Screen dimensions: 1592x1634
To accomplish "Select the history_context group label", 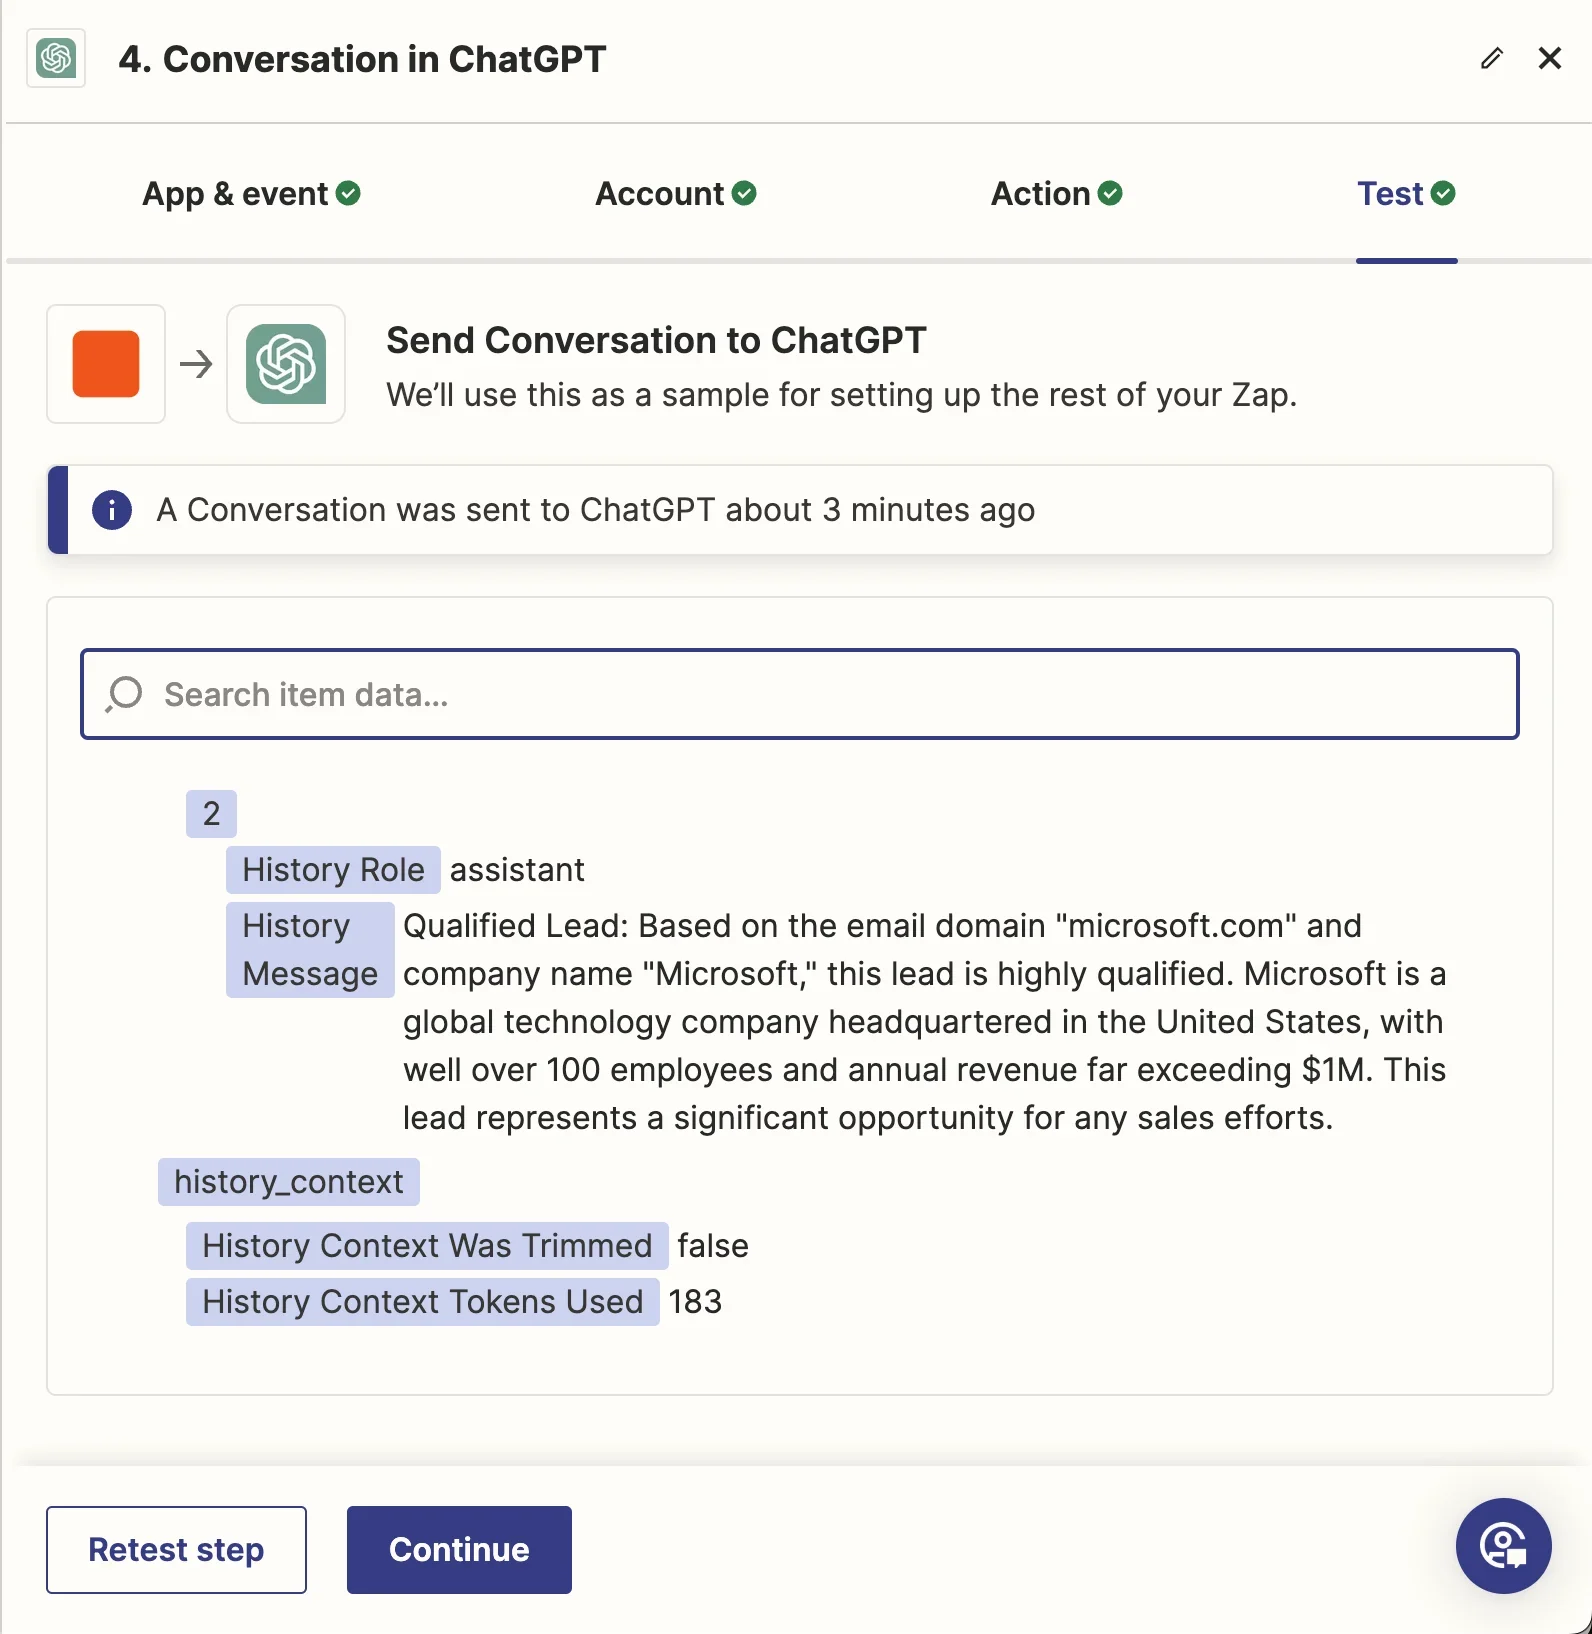I will tap(289, 1182).
